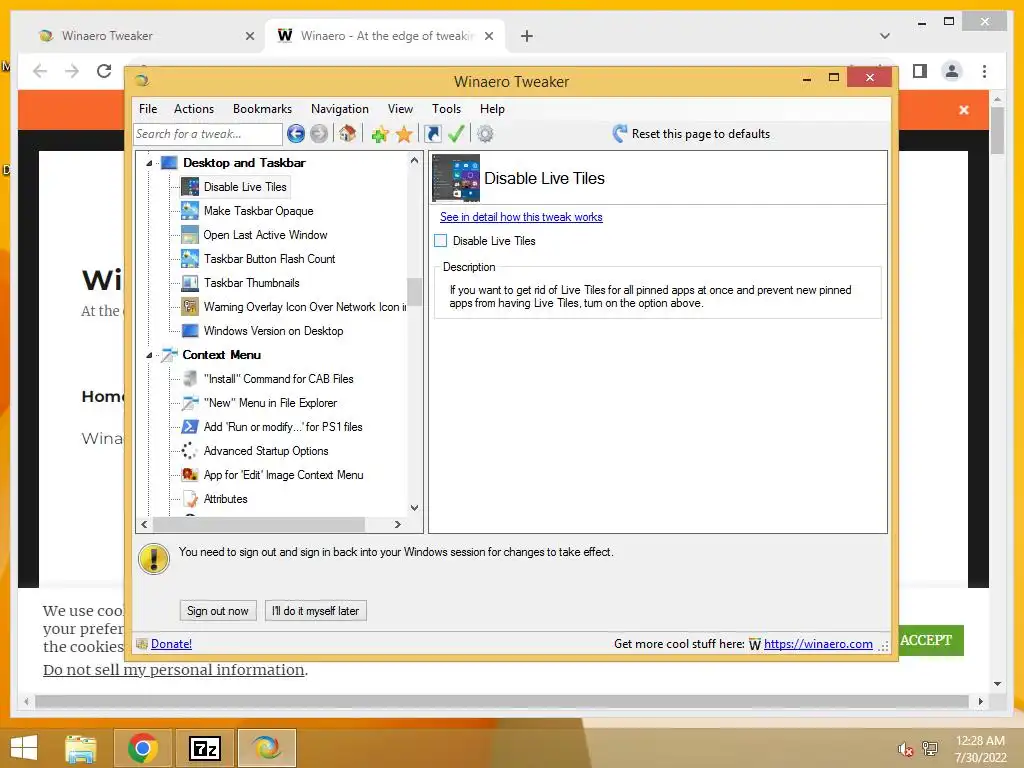Click the Make Taskbar Opaque icon
This screenshot has height=768, width=1024.
pyautogui.click(x=190, y=211)
